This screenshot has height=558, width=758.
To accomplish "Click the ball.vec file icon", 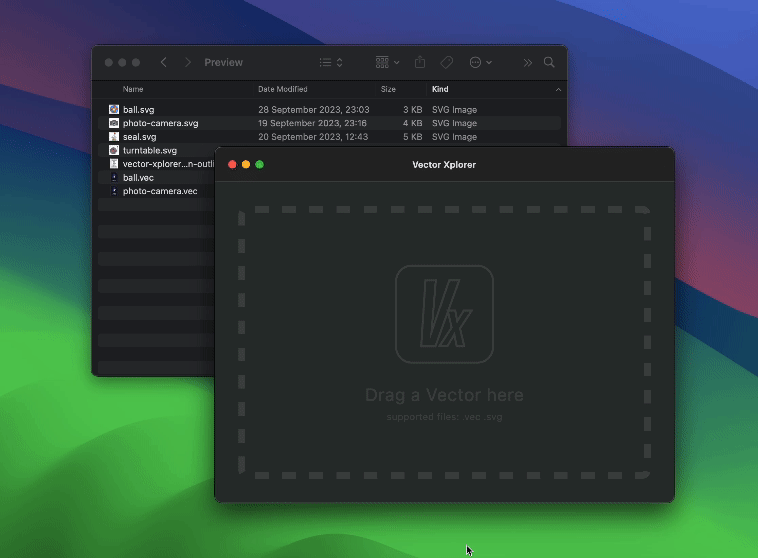I will click(x=114, y=177).
